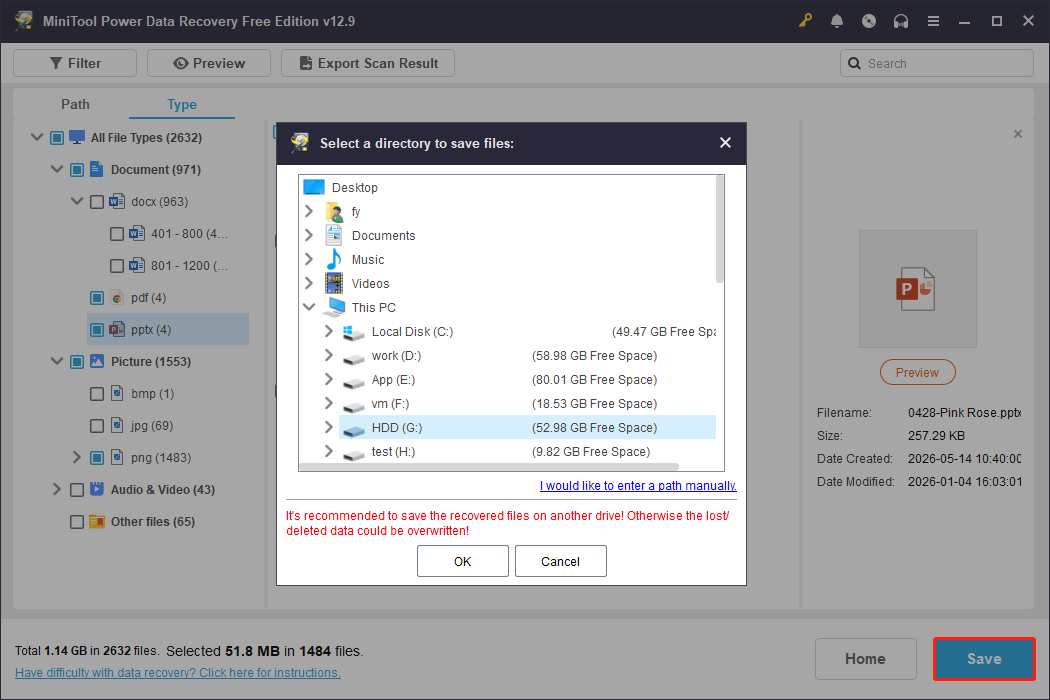Click the Home button
1050x700 pixels.
pos(865,659)
